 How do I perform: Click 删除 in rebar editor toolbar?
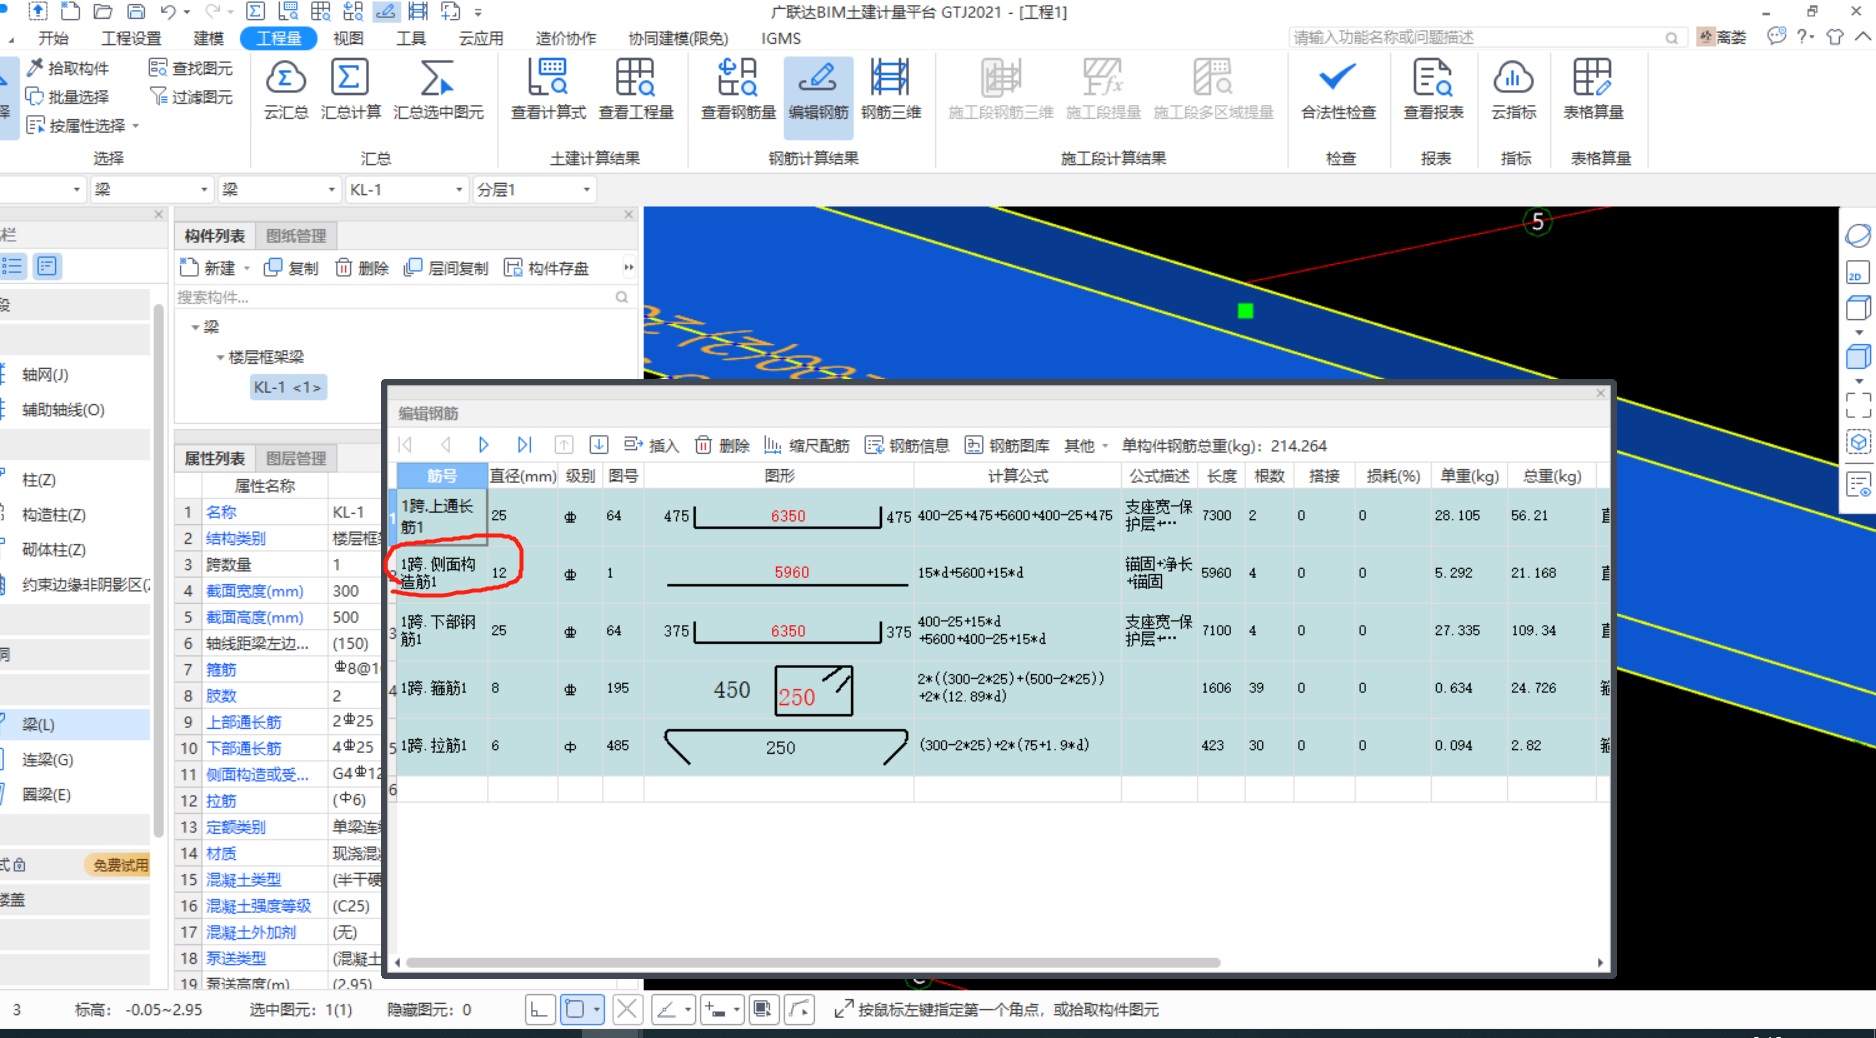[x=722, y=445]
